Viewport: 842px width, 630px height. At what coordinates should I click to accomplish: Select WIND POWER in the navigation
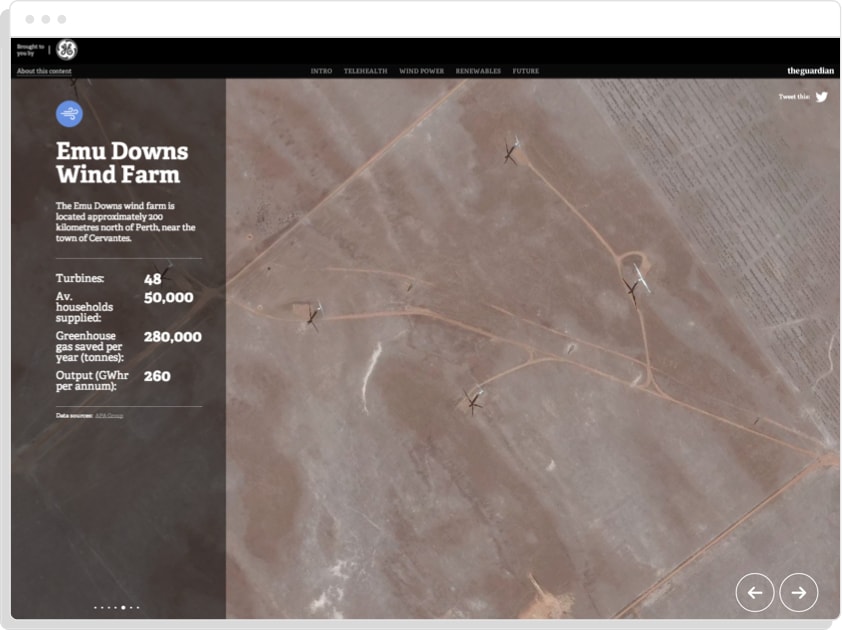coord(421,71)
